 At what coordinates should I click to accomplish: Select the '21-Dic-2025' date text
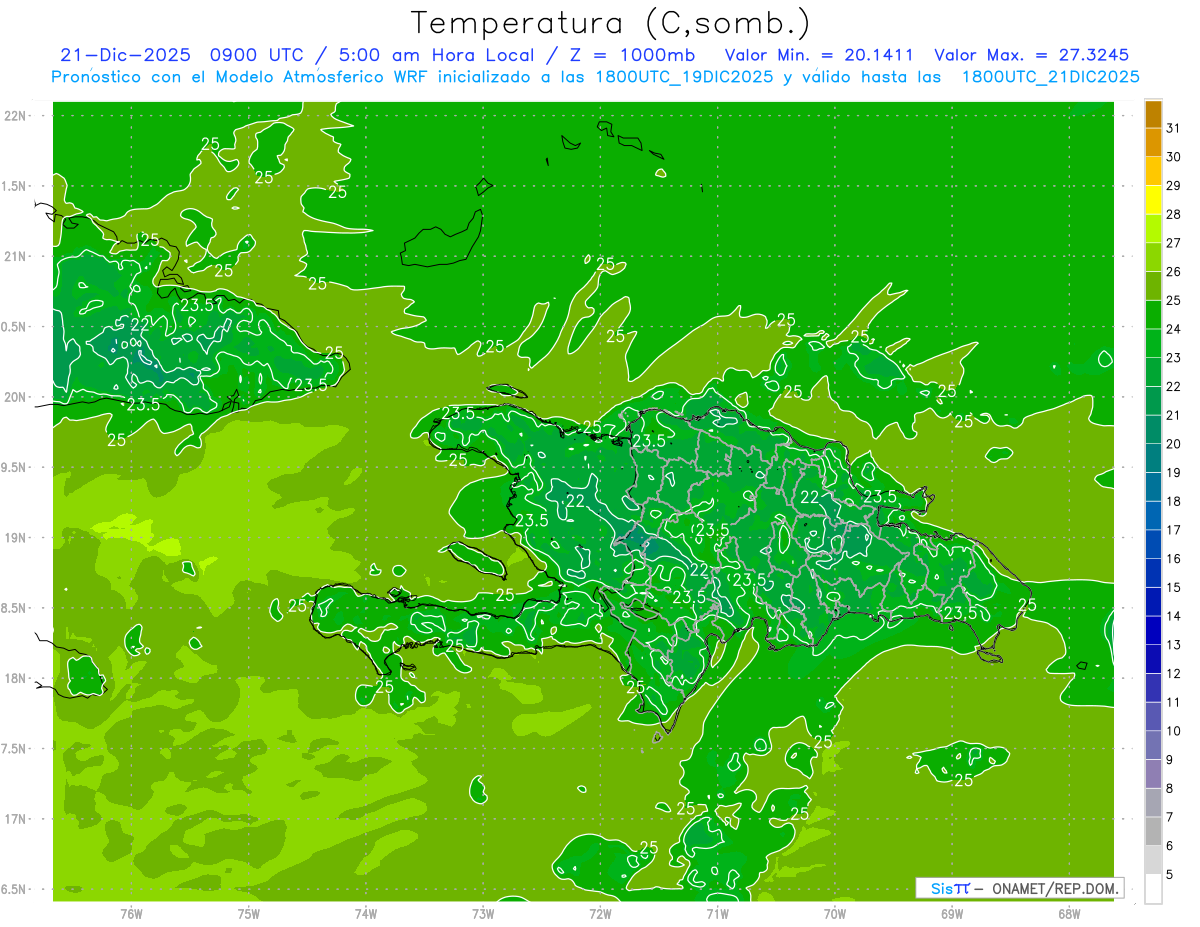(x=124, y=55)
